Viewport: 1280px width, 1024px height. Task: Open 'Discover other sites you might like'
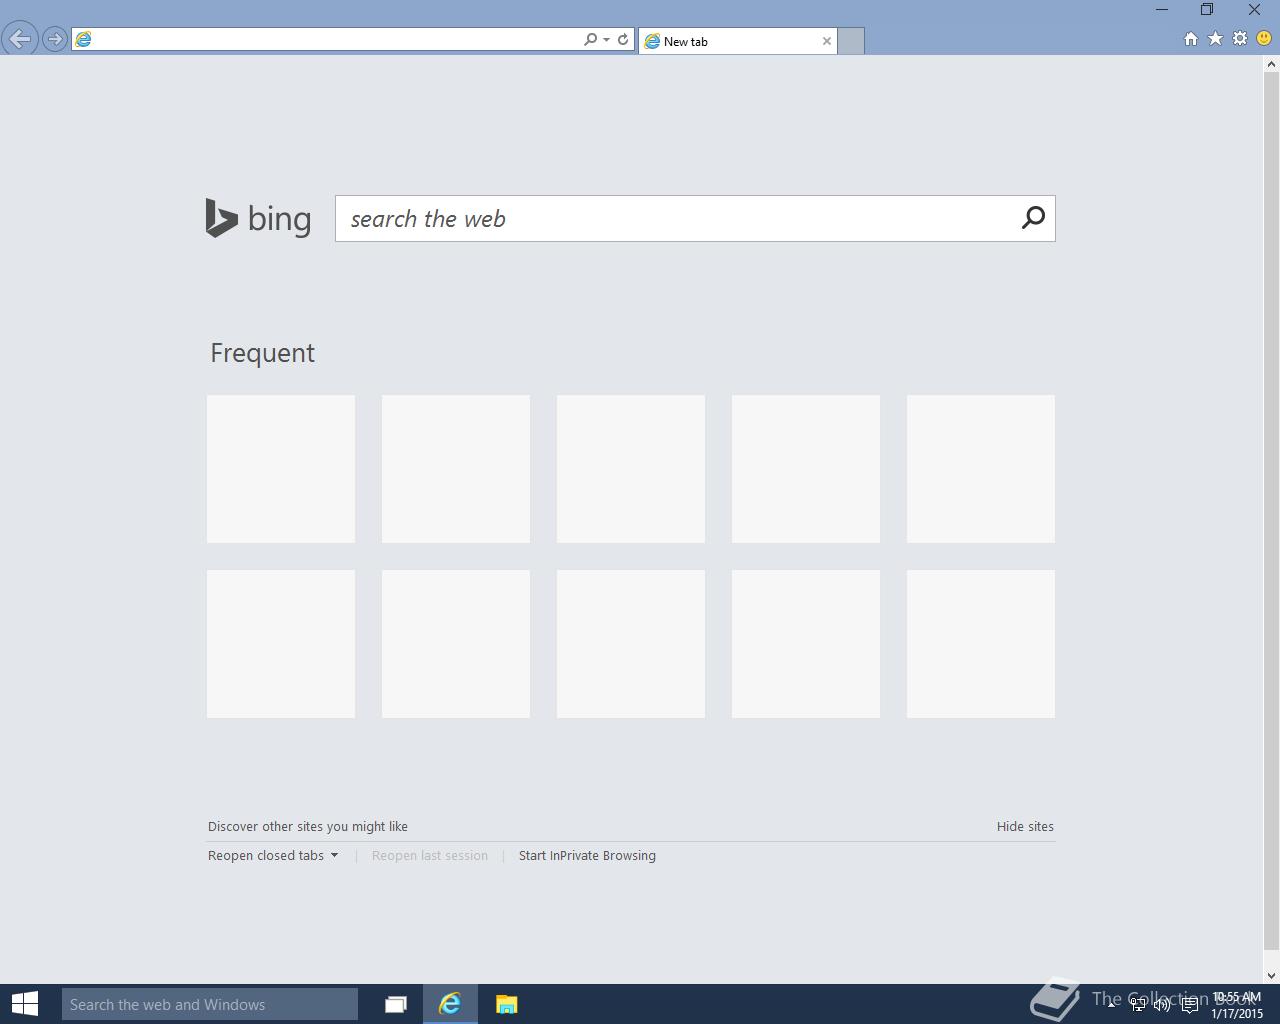[x=308, y=826]
